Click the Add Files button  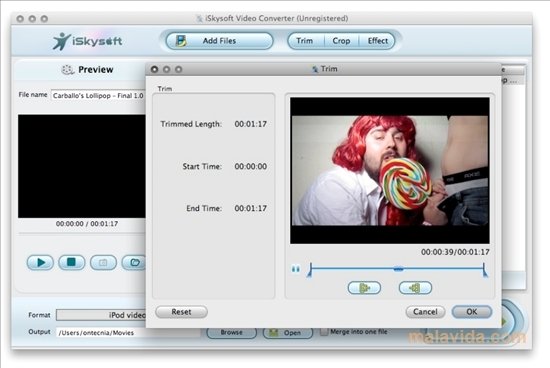220,41
